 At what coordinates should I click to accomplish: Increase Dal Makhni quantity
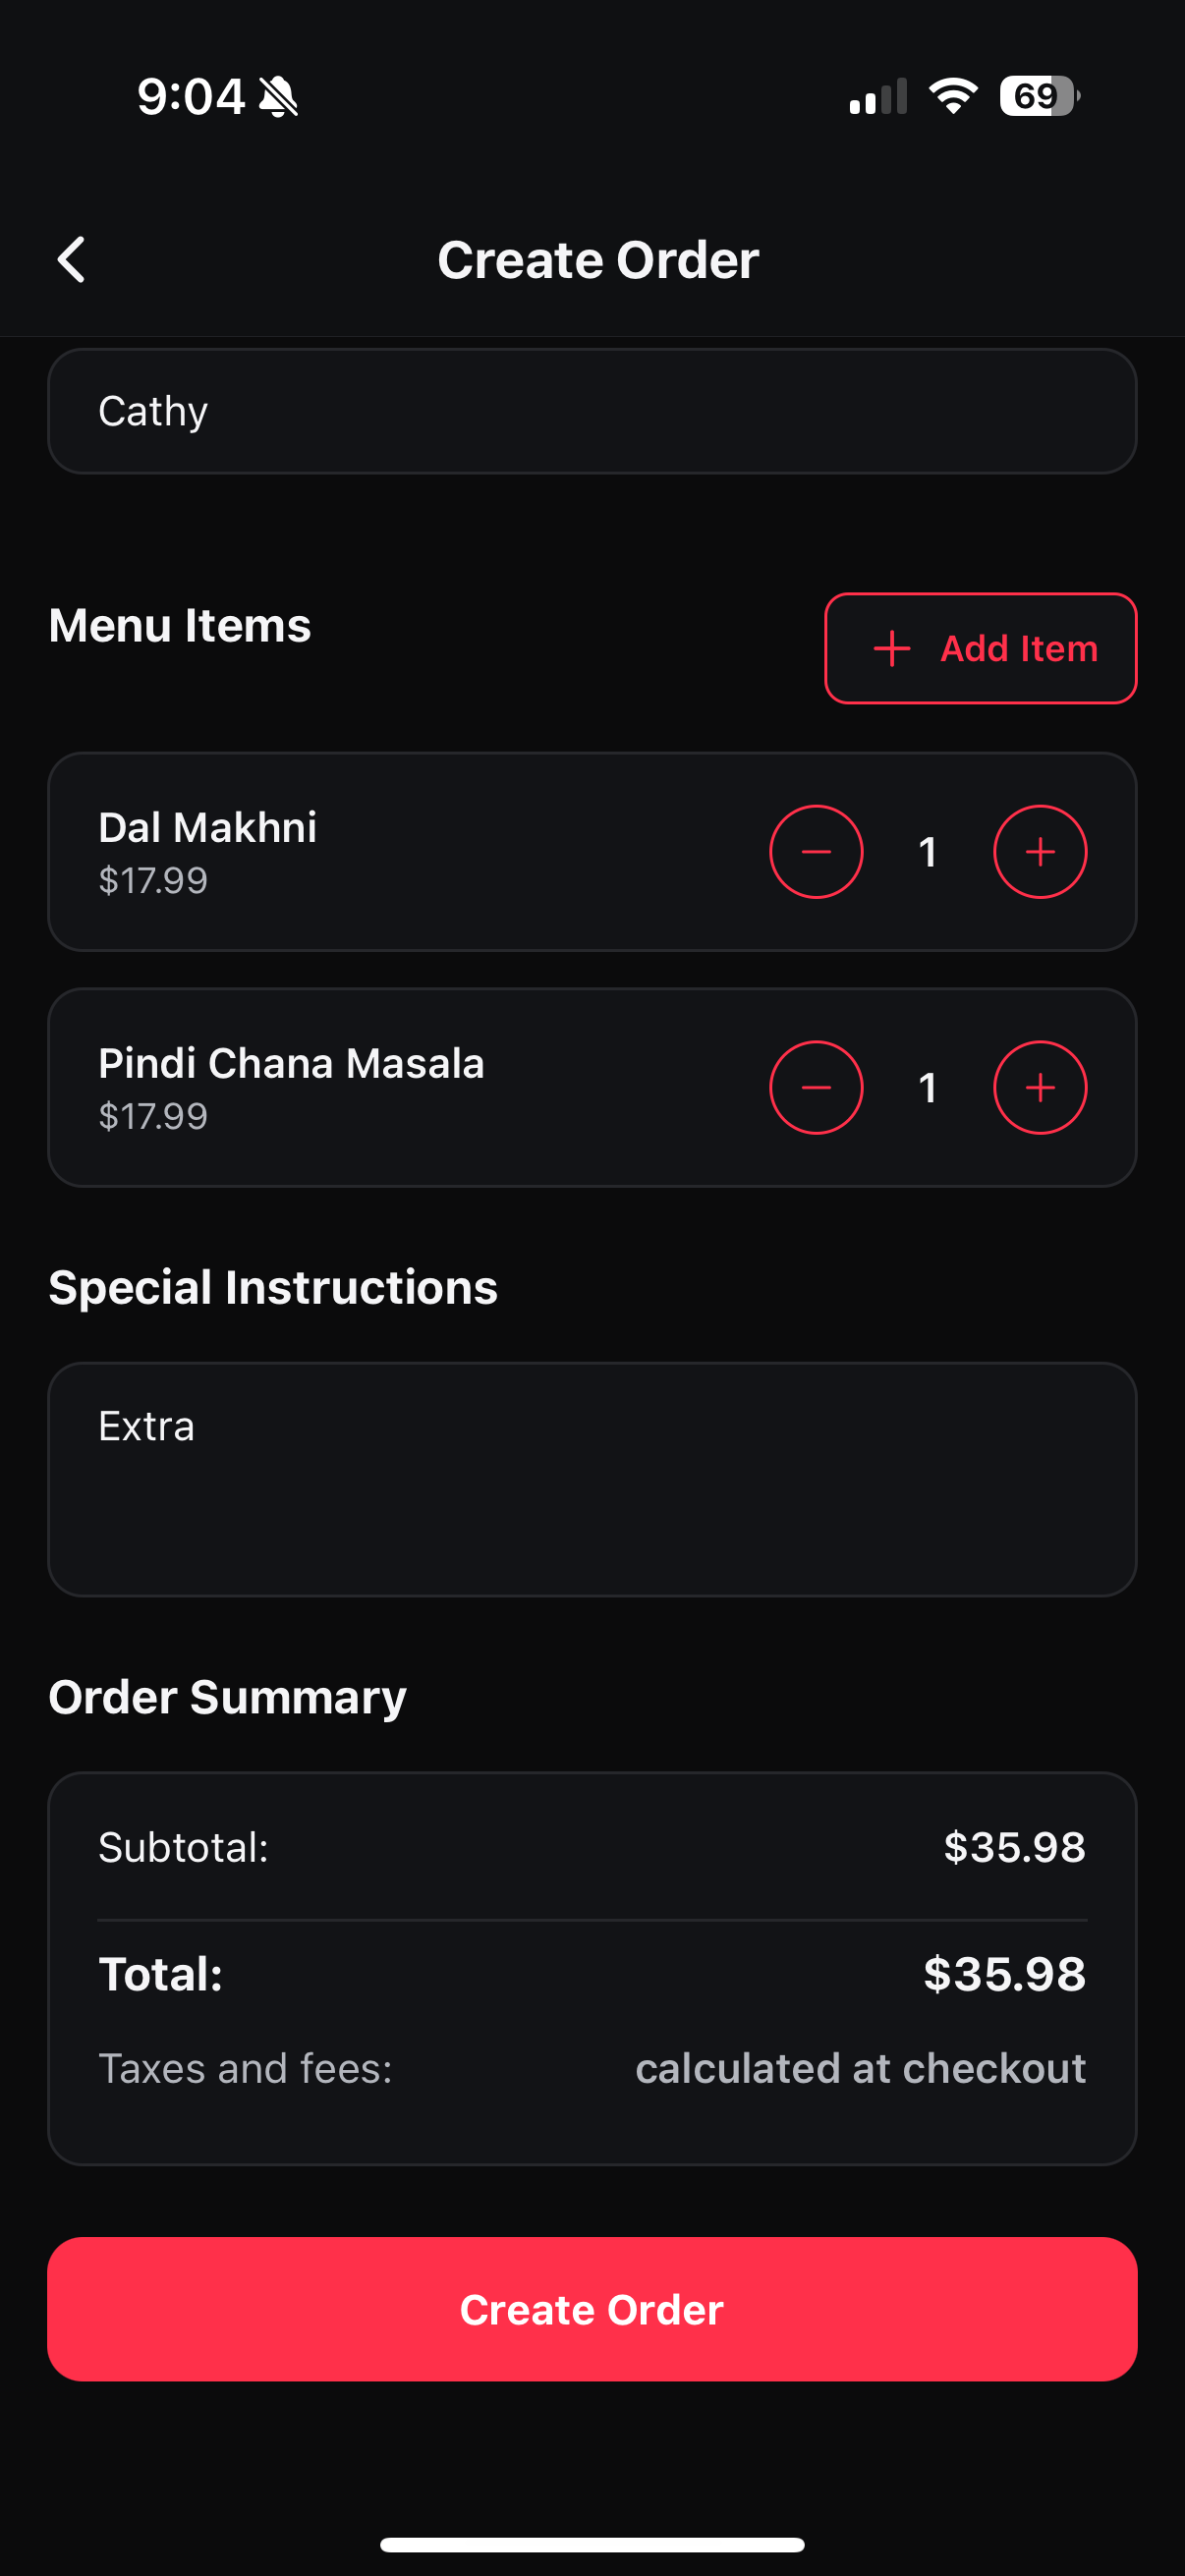(1040, 852)
